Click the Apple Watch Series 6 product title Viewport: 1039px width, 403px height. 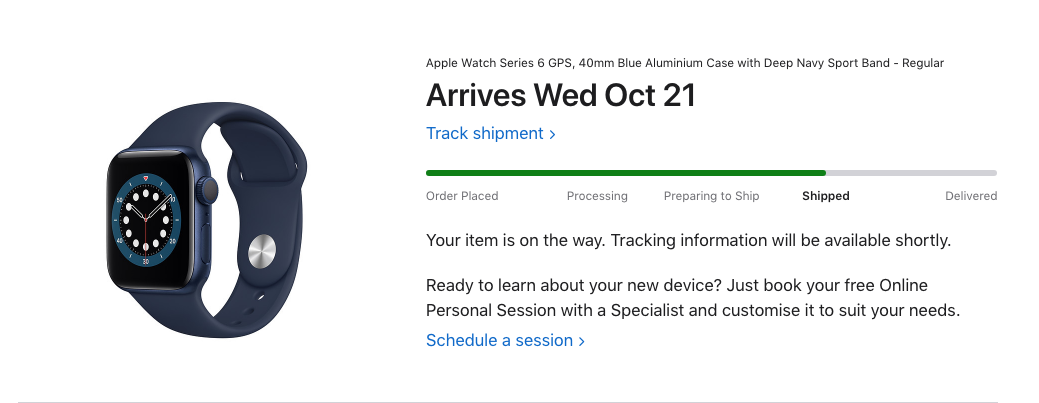(684, 63)
